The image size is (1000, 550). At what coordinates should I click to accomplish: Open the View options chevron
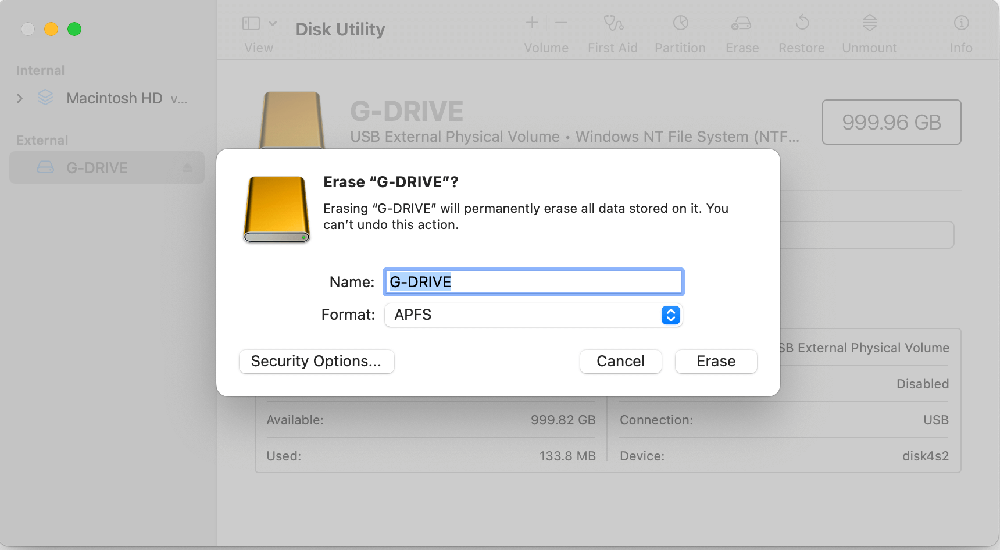click(273, 24)
